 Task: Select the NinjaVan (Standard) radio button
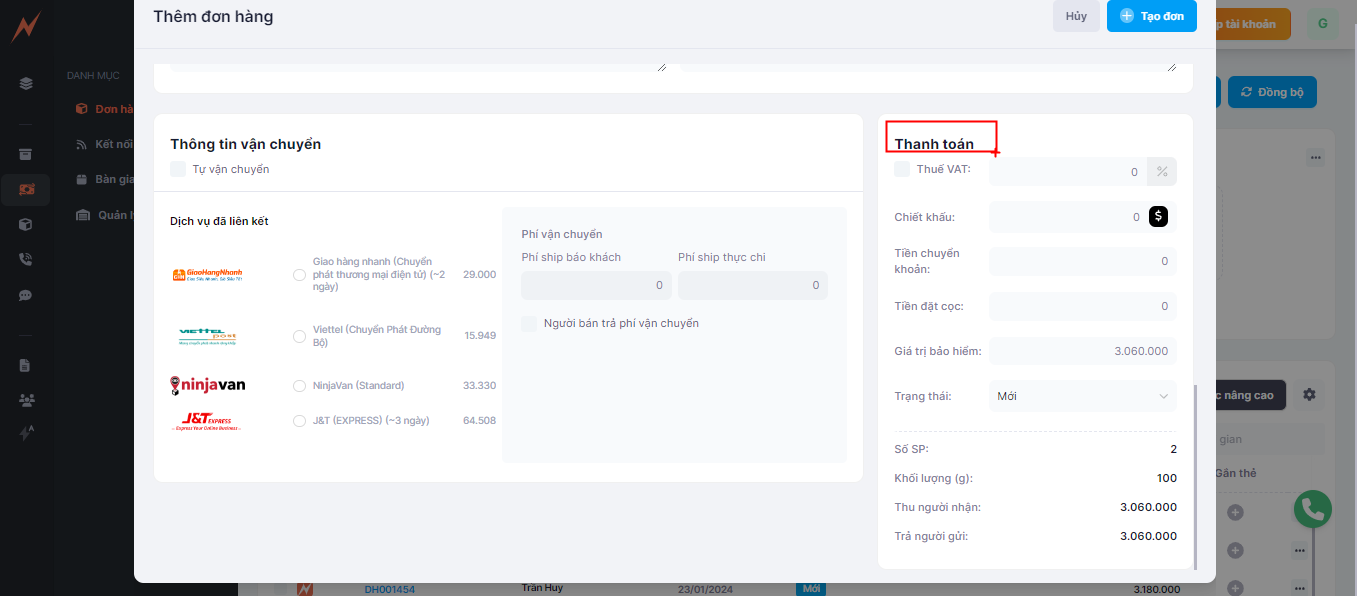point(299,386)
